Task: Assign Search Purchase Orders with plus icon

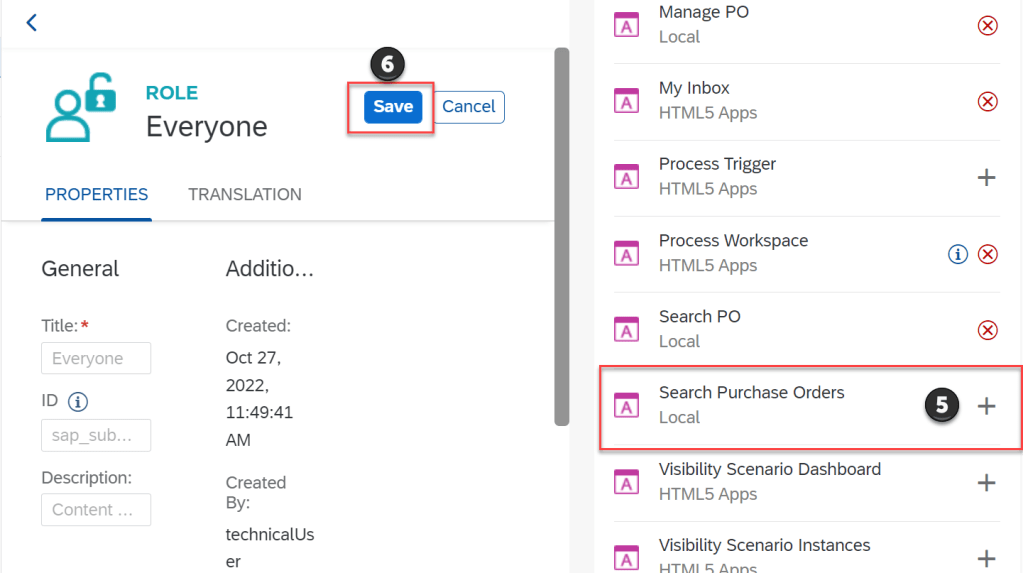Action: [986, 406]
